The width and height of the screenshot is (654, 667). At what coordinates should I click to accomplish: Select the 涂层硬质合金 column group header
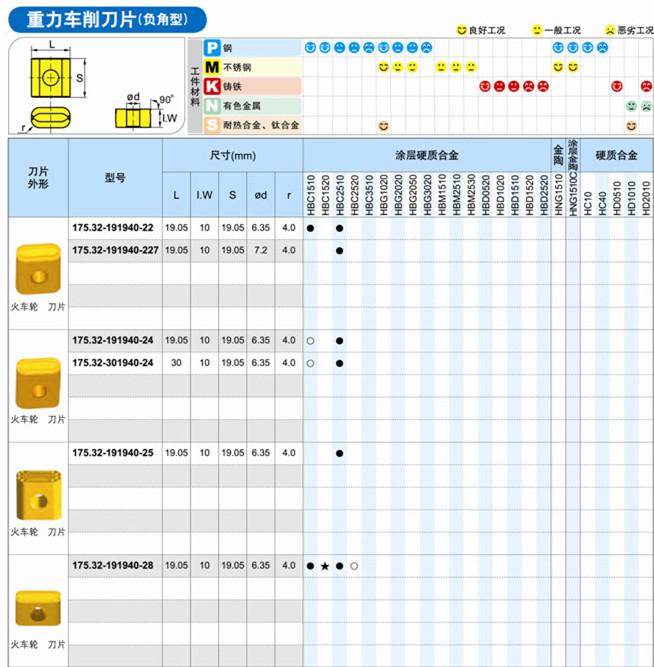(x=427, y=156)
